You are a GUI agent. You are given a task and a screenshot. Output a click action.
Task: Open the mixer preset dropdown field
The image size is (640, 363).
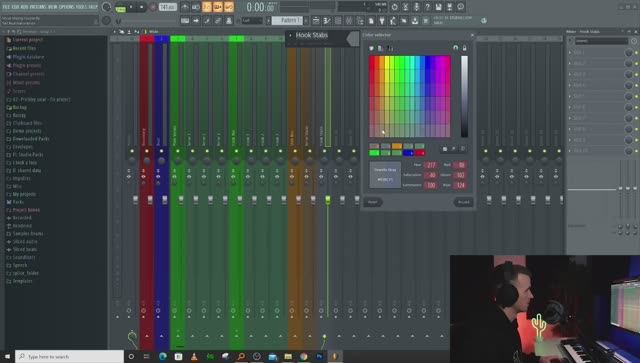pyautogui.click(x=601, y=41)
